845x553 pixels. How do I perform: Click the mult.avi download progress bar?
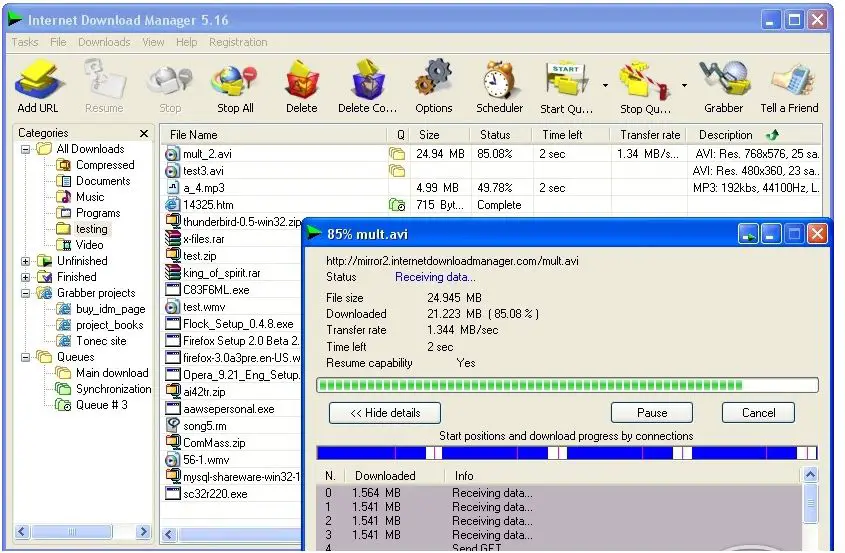pos(567,385)
